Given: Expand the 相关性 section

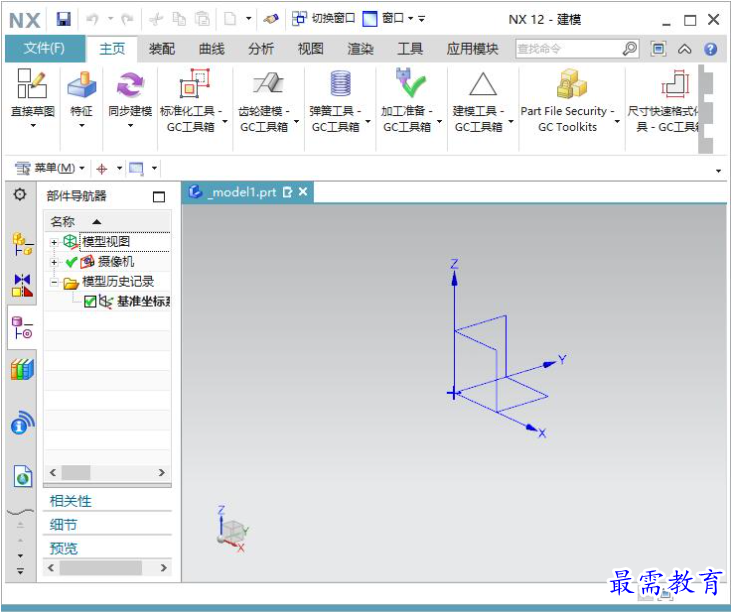Looking at the screenshot, I should (70, 501).
